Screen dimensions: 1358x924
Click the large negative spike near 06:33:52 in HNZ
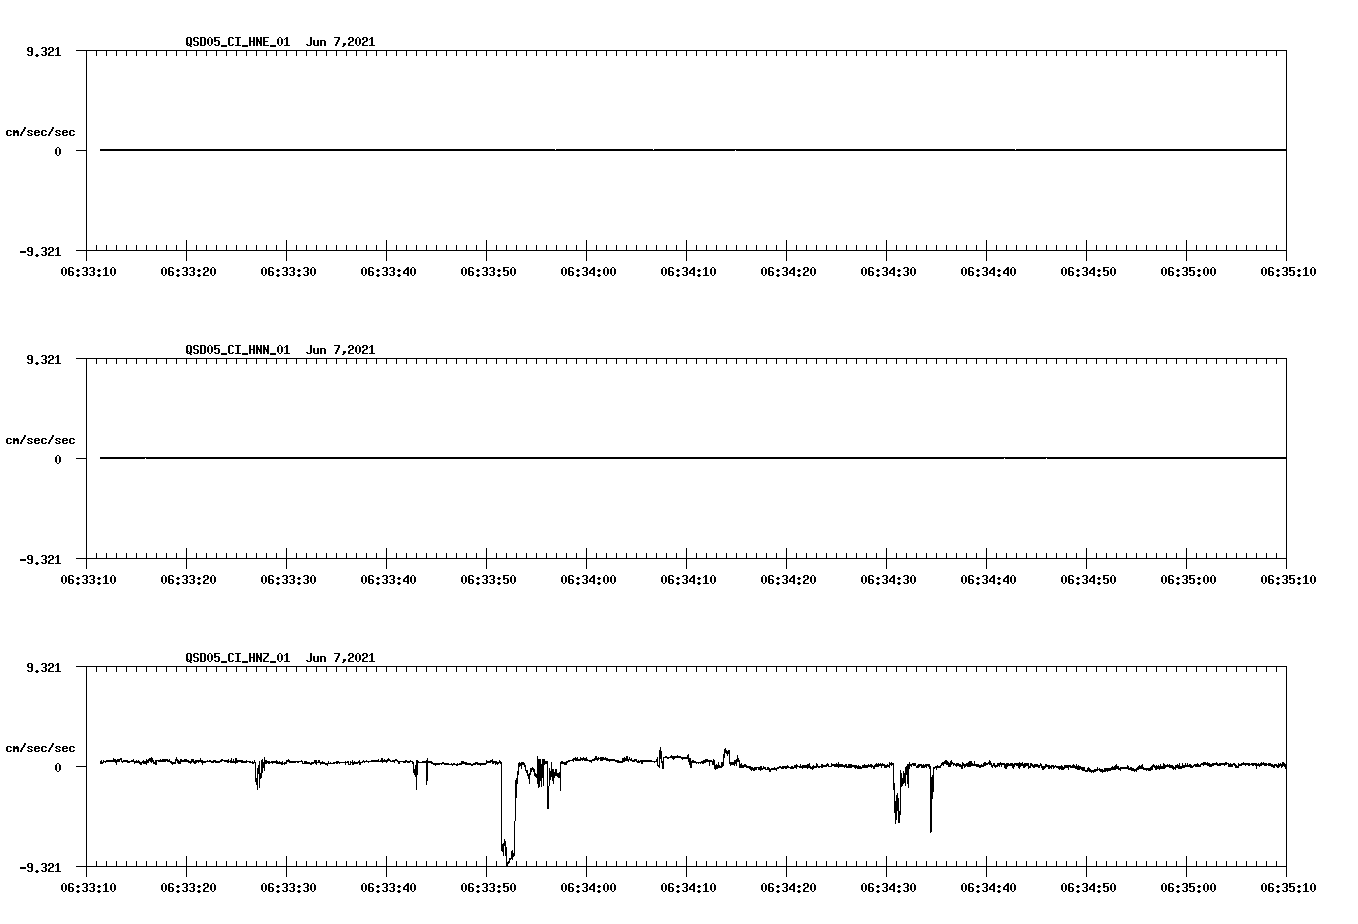507,815
